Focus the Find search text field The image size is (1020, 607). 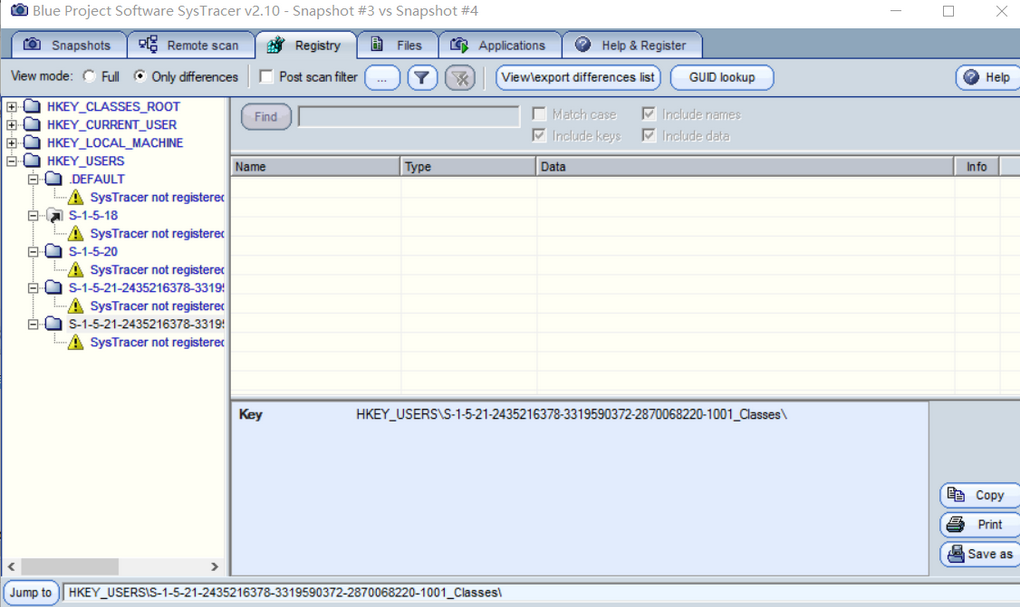pyautogui.click(x=409, y=116)
